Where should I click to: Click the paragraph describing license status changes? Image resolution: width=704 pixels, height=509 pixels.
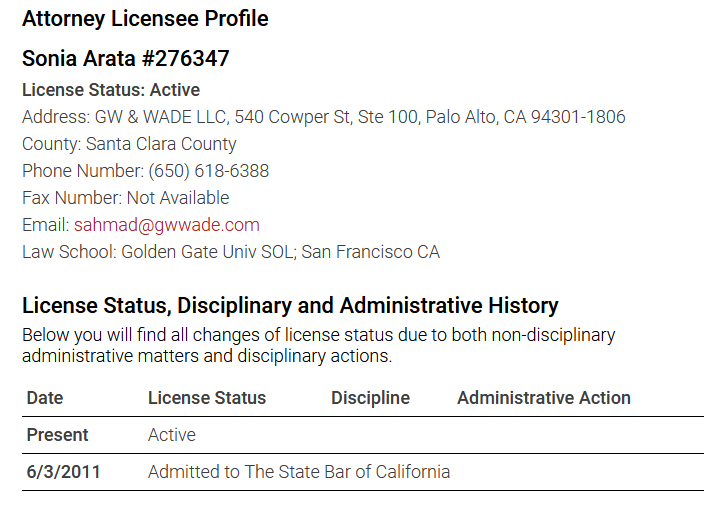coord(318,344)
